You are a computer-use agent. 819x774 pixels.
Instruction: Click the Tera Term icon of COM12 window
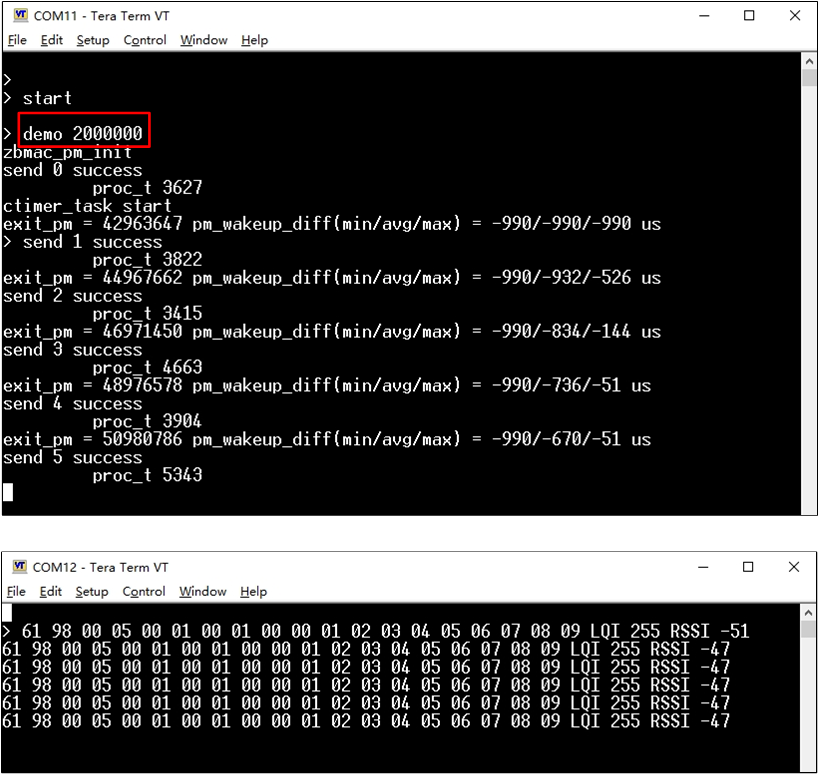(20, 566)
